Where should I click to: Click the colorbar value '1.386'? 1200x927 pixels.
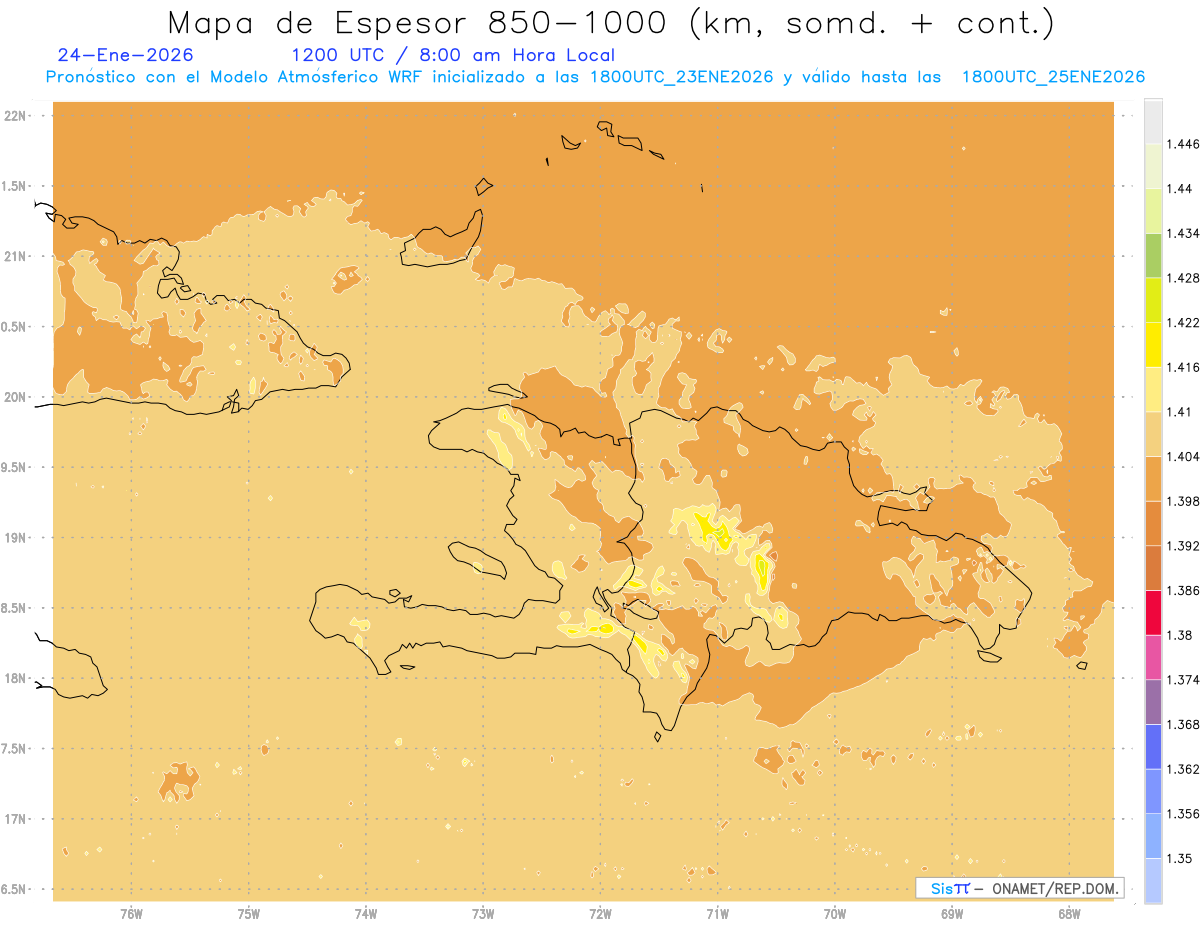coord(1183,591)
